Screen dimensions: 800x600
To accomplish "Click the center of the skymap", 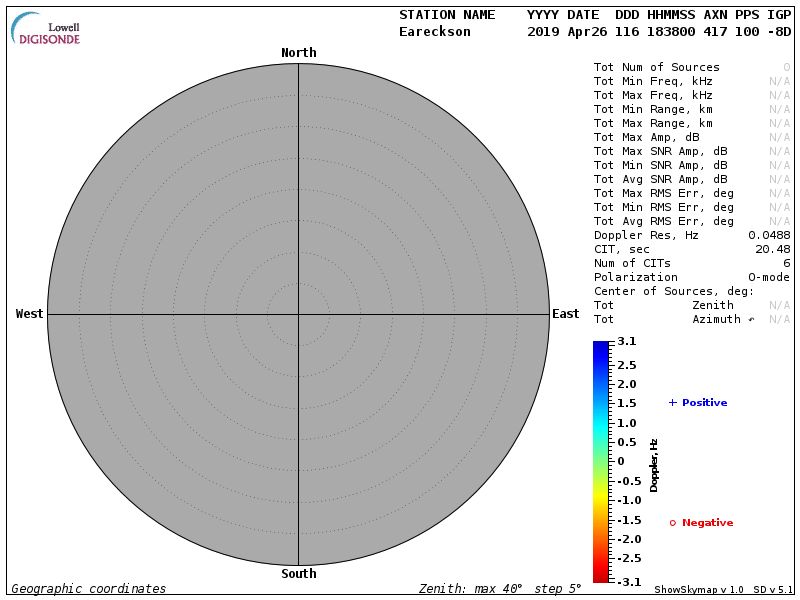I will (x=298, y=314).
